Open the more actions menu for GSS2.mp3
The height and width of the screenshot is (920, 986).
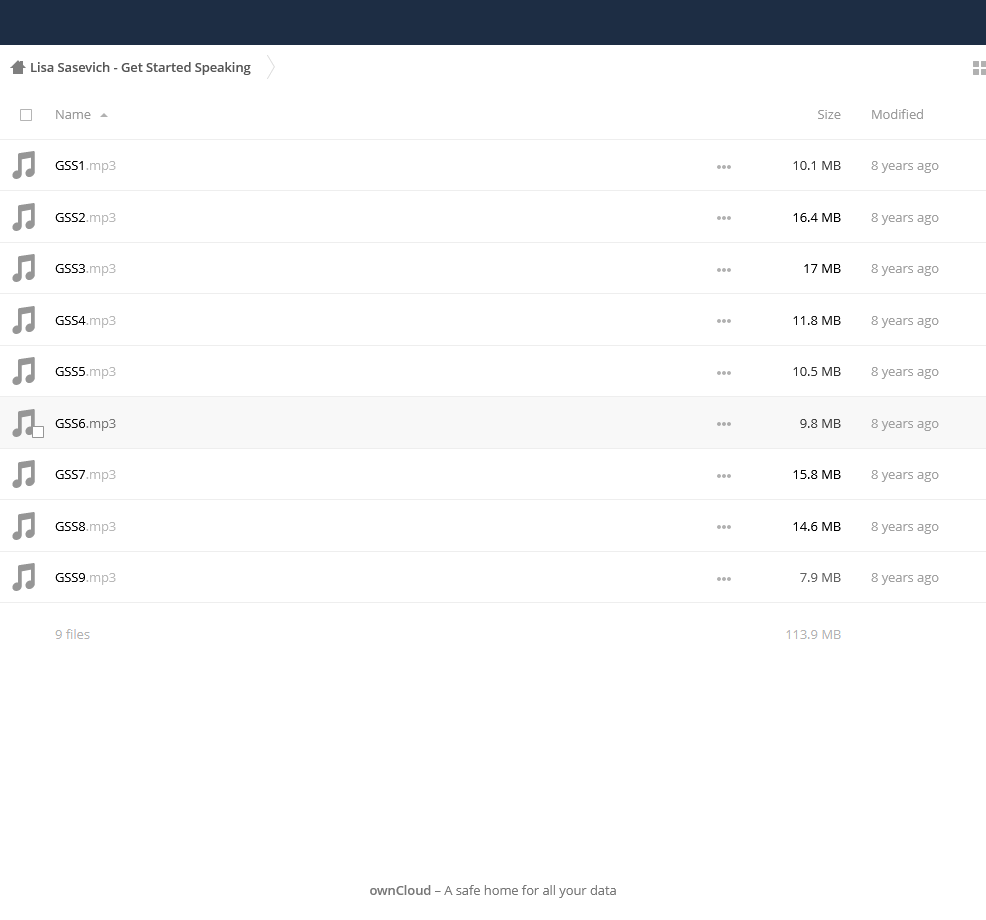point(724,218)
